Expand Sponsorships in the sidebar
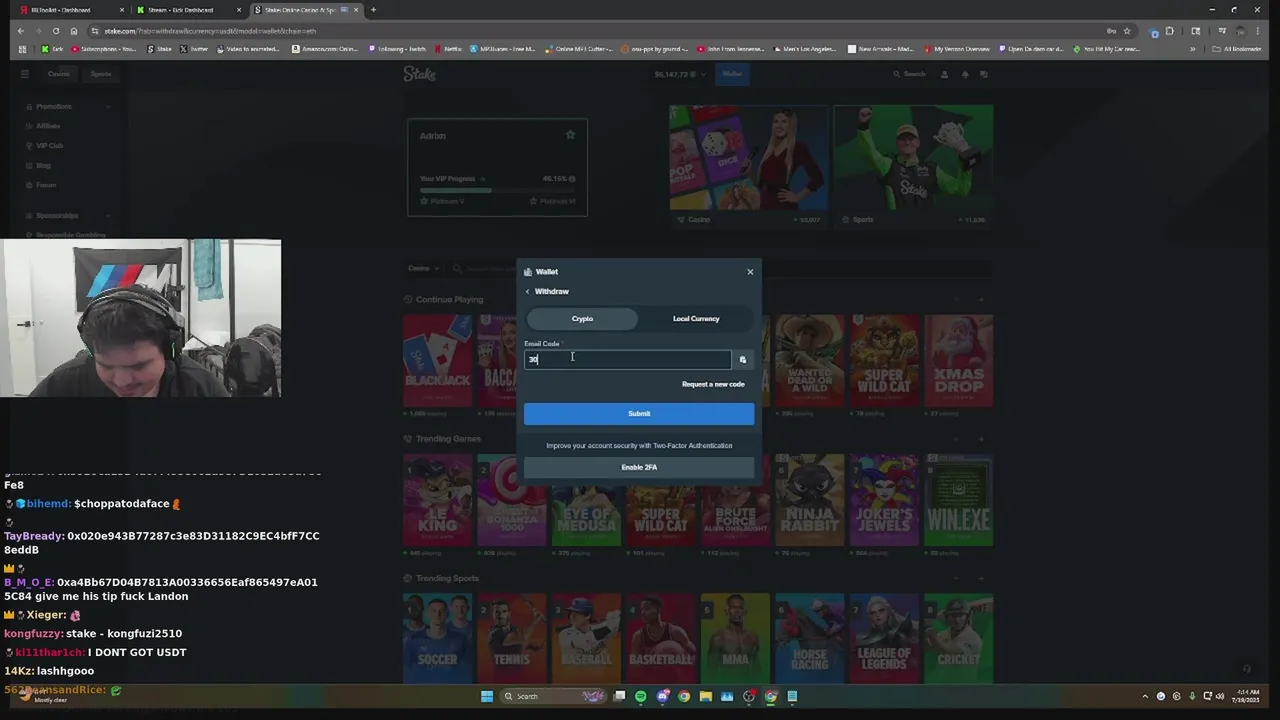 coord(68,216)
